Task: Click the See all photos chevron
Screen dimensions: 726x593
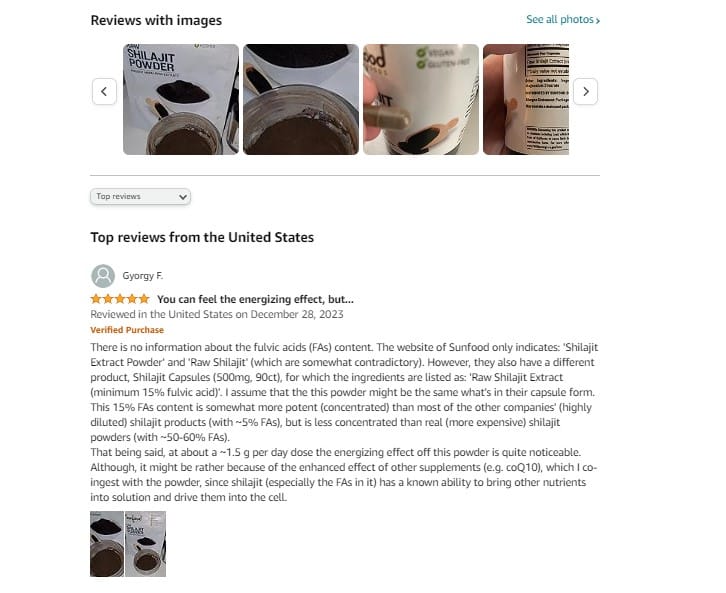Action: click(x=598, y=20)
